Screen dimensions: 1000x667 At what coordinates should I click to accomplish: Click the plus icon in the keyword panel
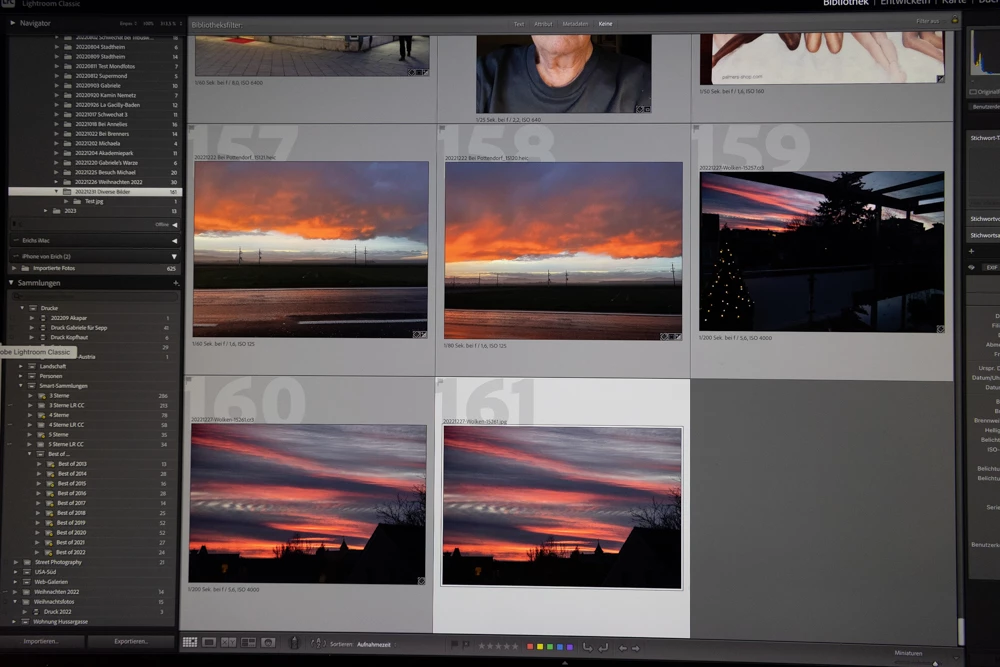971,251
